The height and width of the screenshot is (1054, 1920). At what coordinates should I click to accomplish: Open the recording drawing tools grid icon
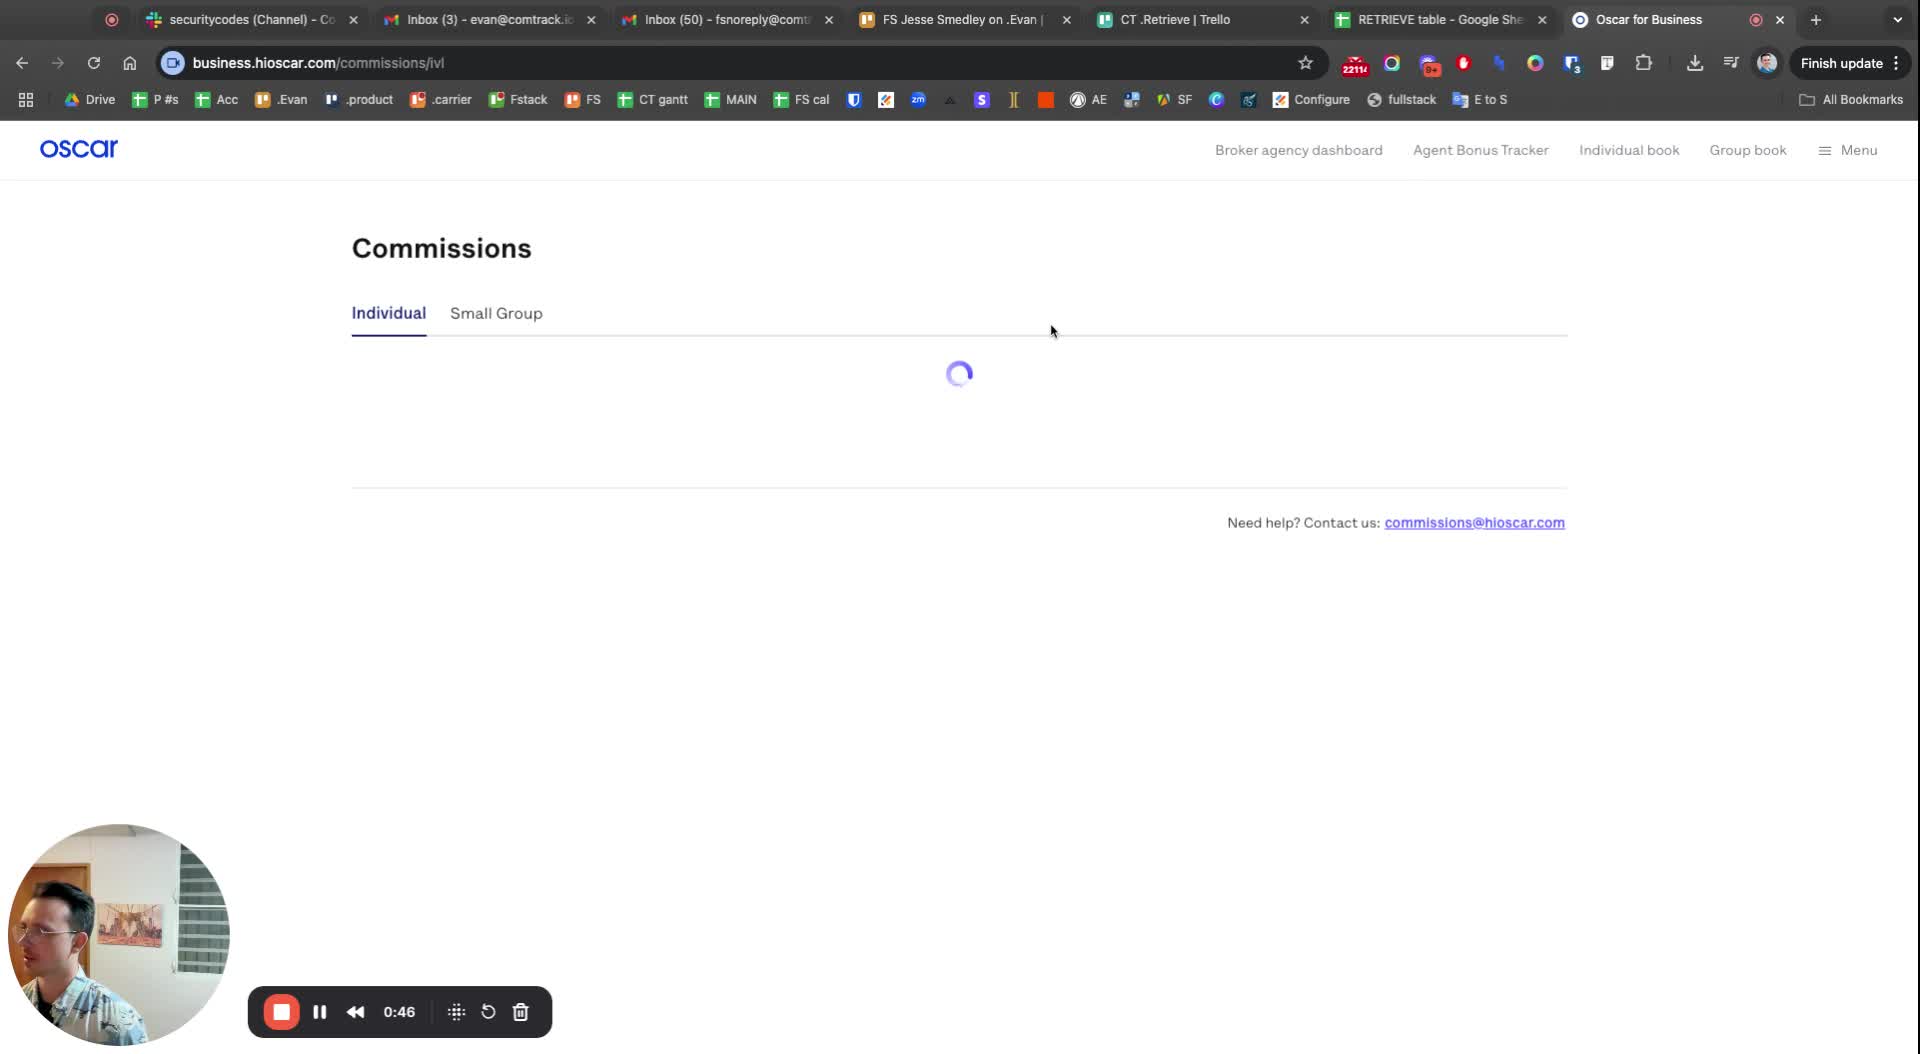click(457, 1012)
